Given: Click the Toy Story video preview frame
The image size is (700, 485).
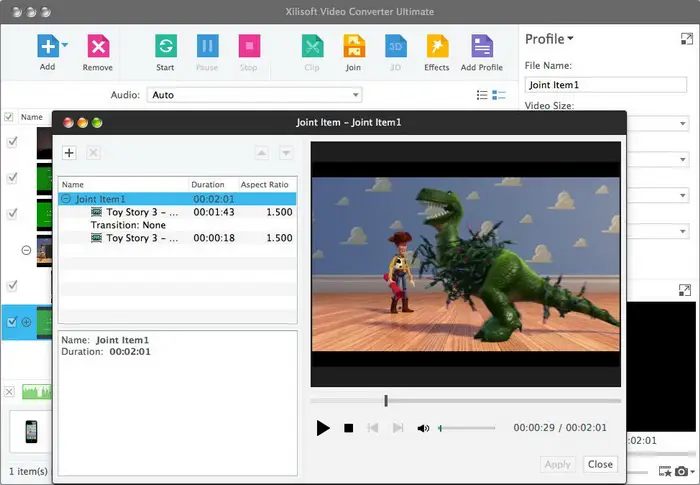Looking at the screenshot, I should 466,264.
